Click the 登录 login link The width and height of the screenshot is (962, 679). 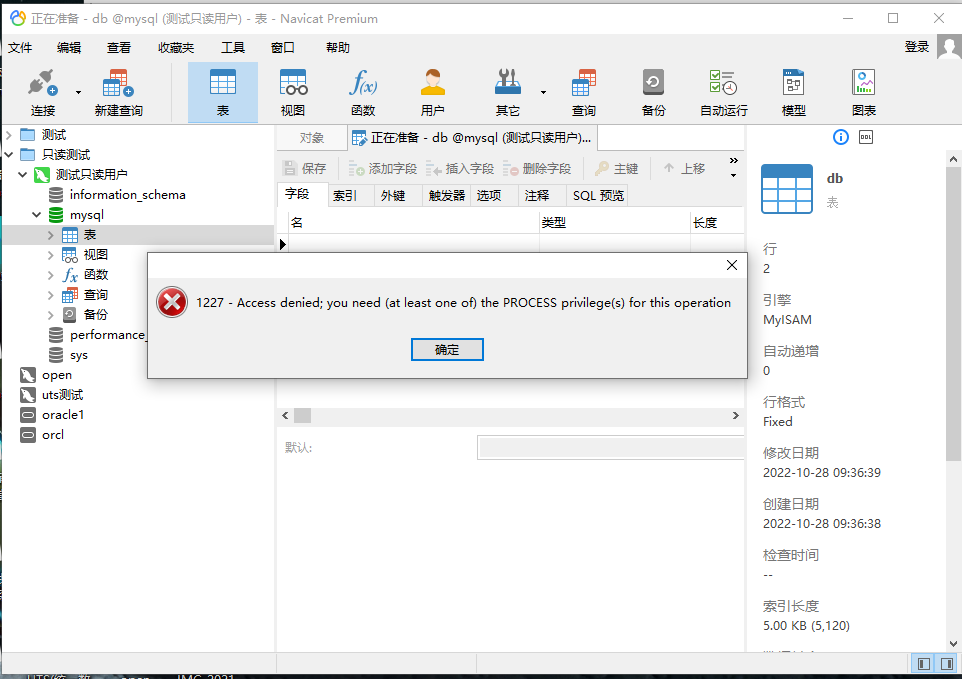[917, 47]
